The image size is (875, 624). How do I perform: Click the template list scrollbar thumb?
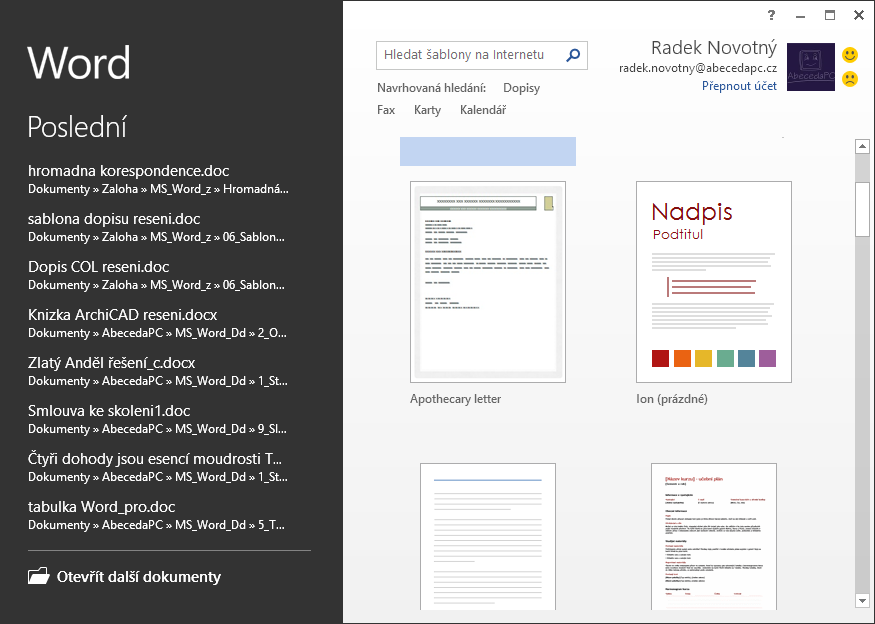pos(862,209)
